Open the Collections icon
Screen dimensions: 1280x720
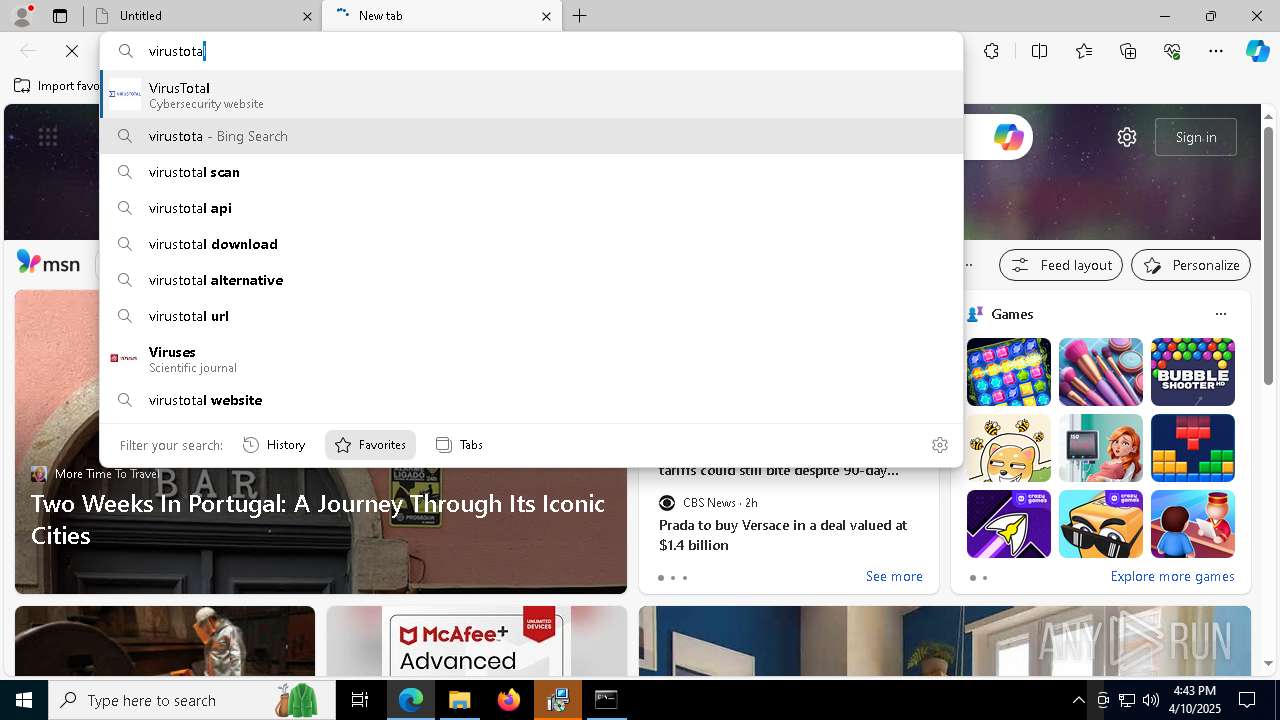point(1128,51)
